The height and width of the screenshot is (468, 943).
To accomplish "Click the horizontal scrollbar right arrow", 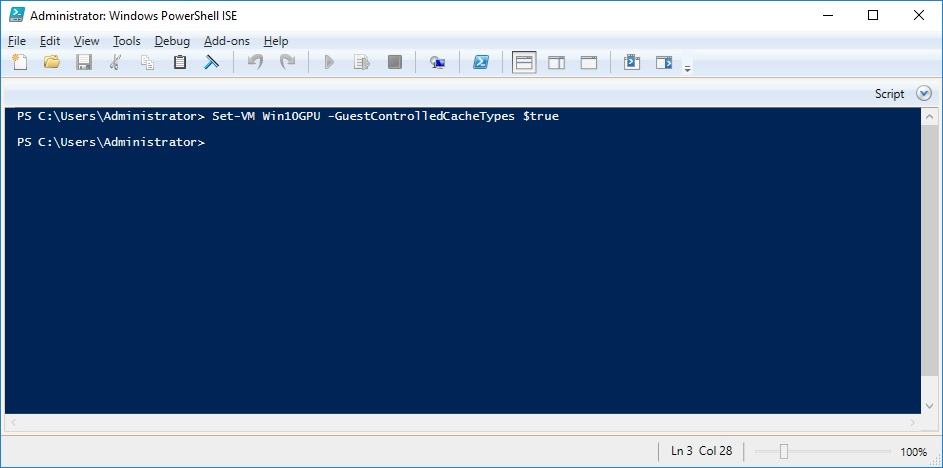I will tap(914, 423).
